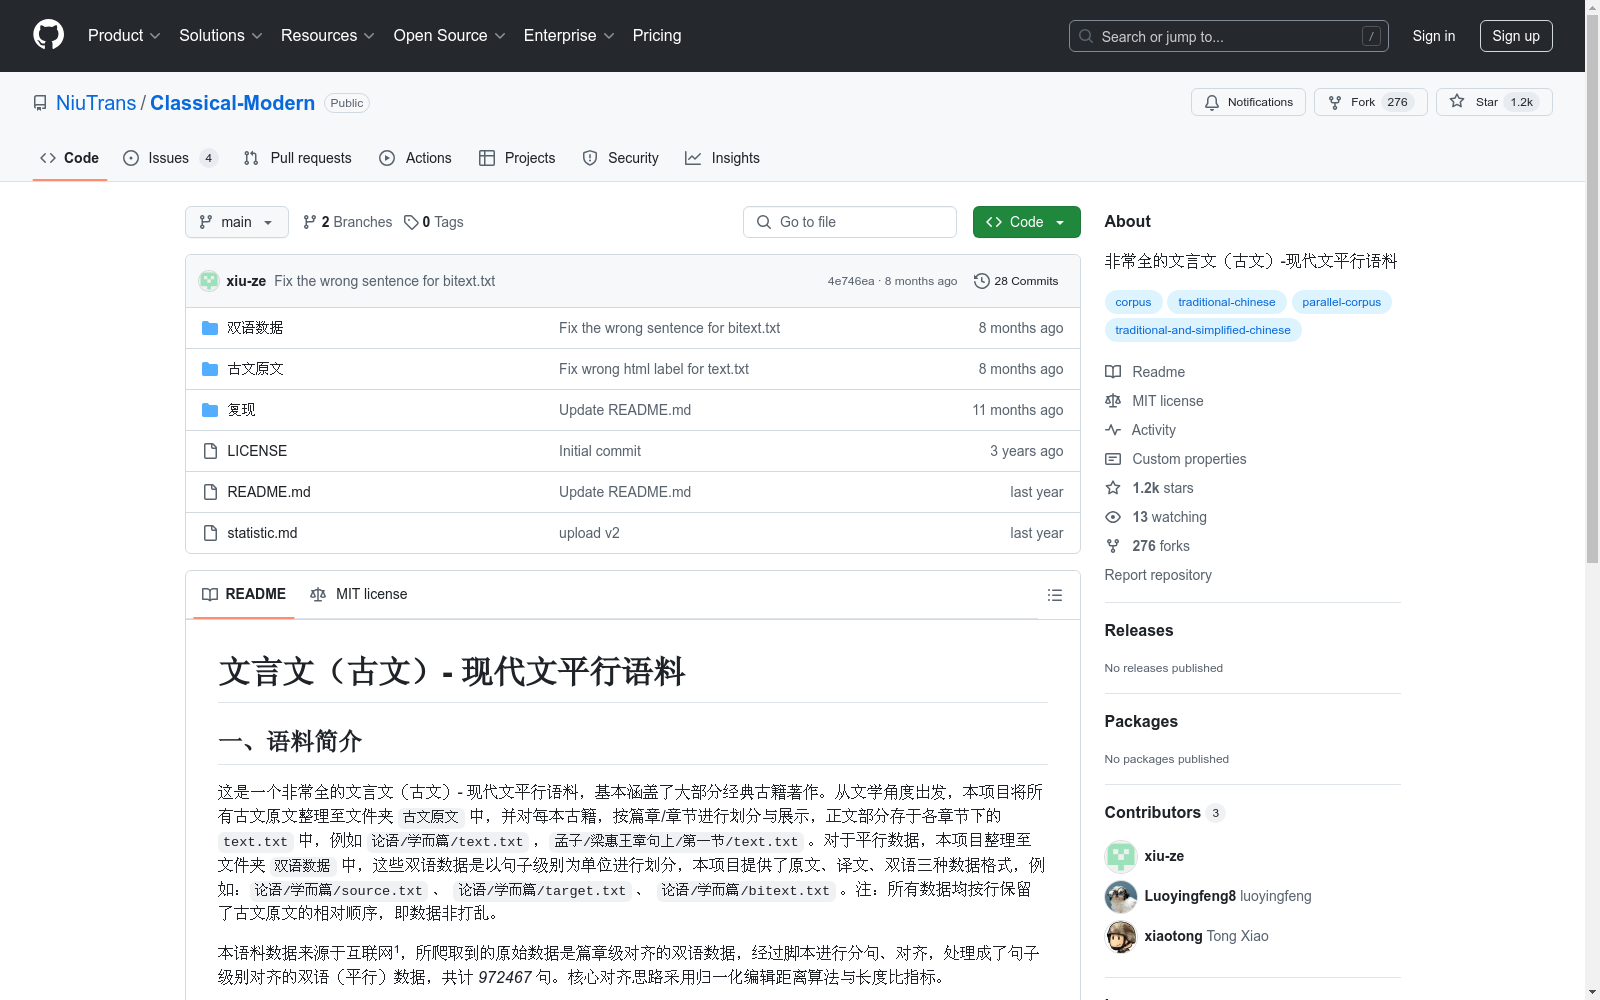The width and height of the screenshot is (1600, 1000).
Task: Open the main branch selector dropdown
Action: coord(237,222)
